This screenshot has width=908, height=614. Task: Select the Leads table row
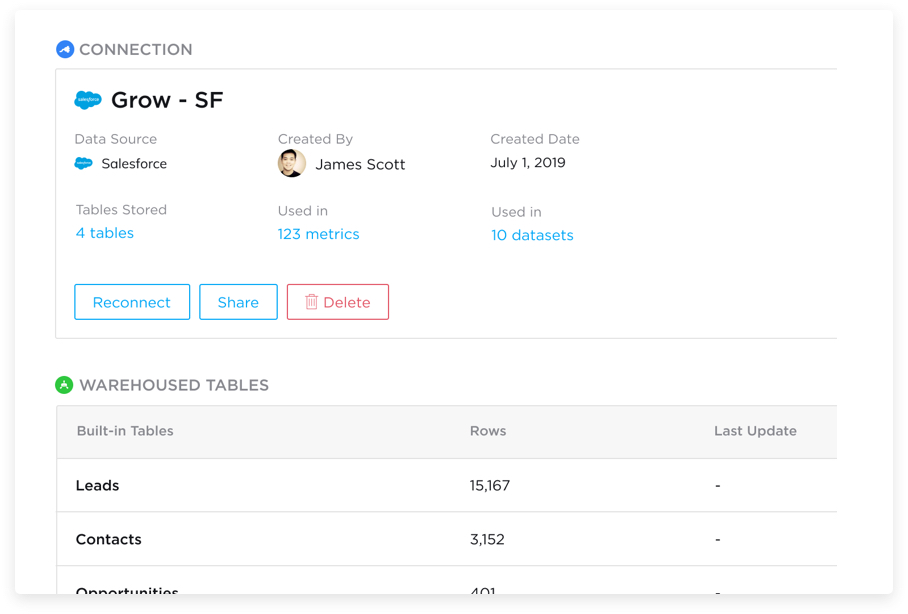[98, 486]
